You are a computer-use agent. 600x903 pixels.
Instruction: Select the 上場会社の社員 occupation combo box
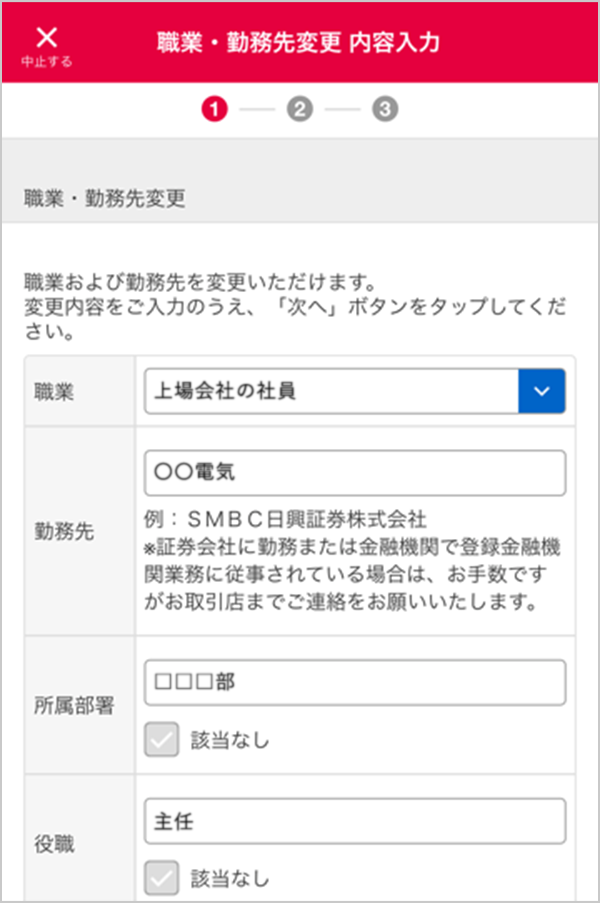[x=332, y=391]
